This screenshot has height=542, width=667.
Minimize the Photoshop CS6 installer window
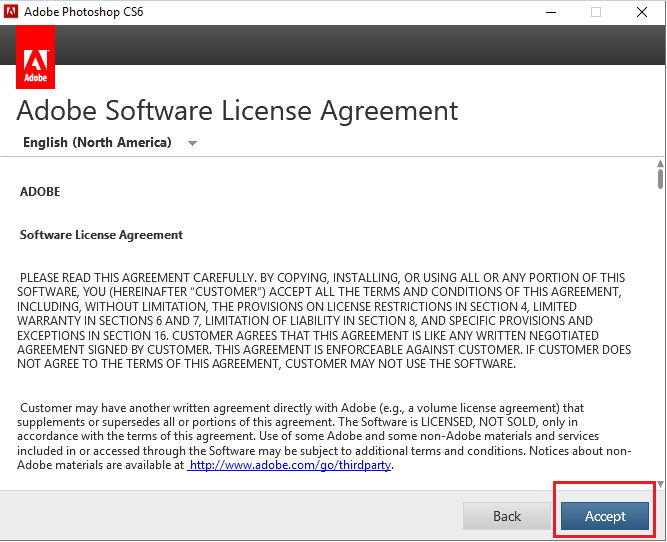click(551, 12)
